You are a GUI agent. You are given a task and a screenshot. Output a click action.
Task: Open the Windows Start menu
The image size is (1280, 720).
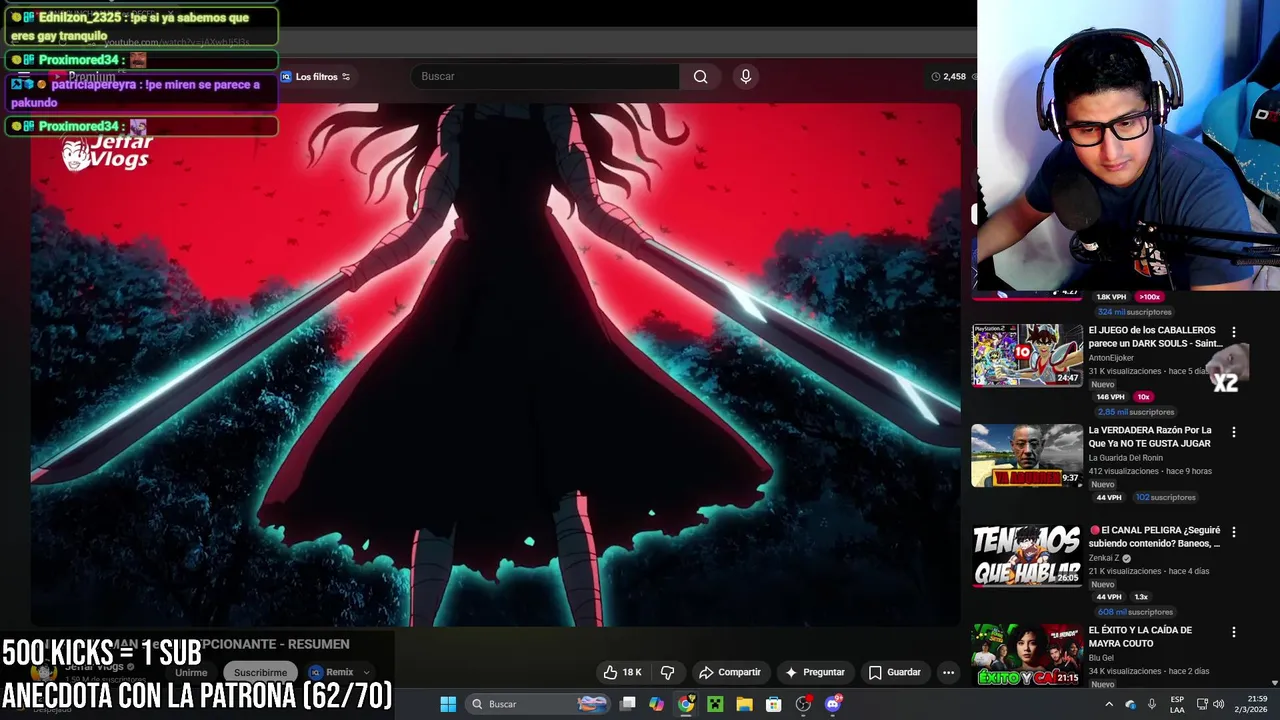pos(448,704)
